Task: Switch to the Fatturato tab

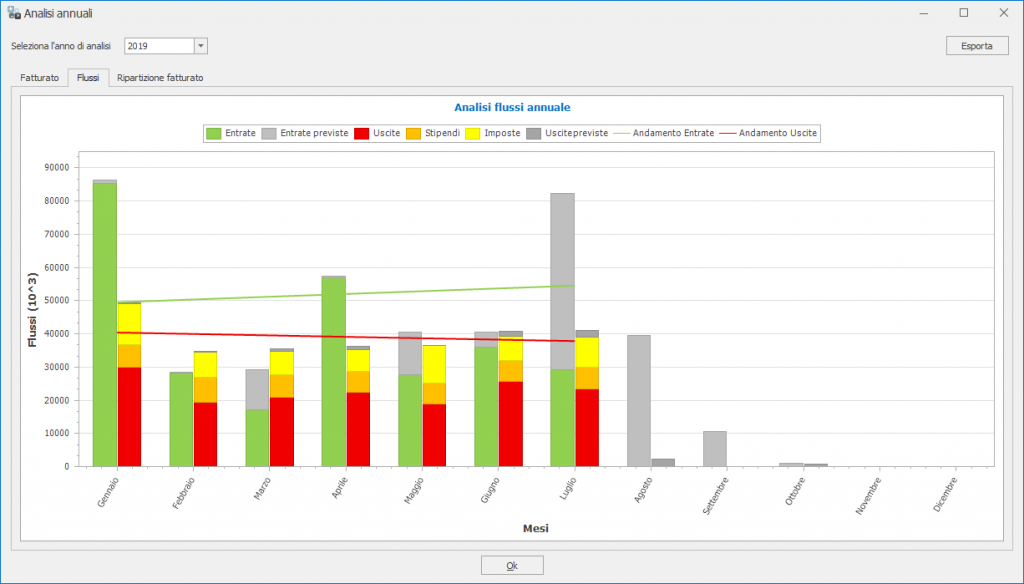Action: (39, 78)
